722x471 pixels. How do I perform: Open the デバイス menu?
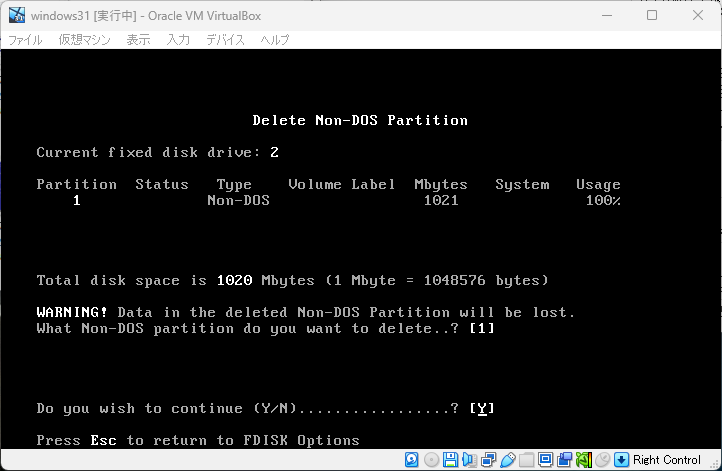[225, 40]
